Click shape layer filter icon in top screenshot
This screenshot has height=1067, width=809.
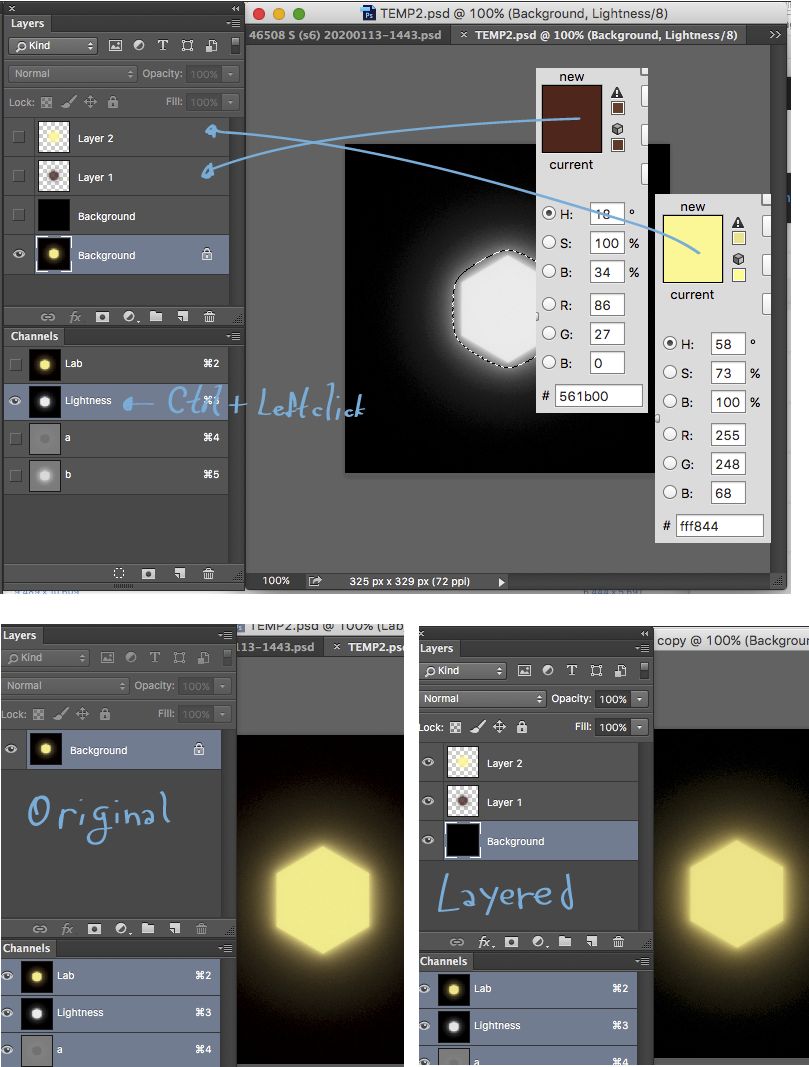(187, 46)
